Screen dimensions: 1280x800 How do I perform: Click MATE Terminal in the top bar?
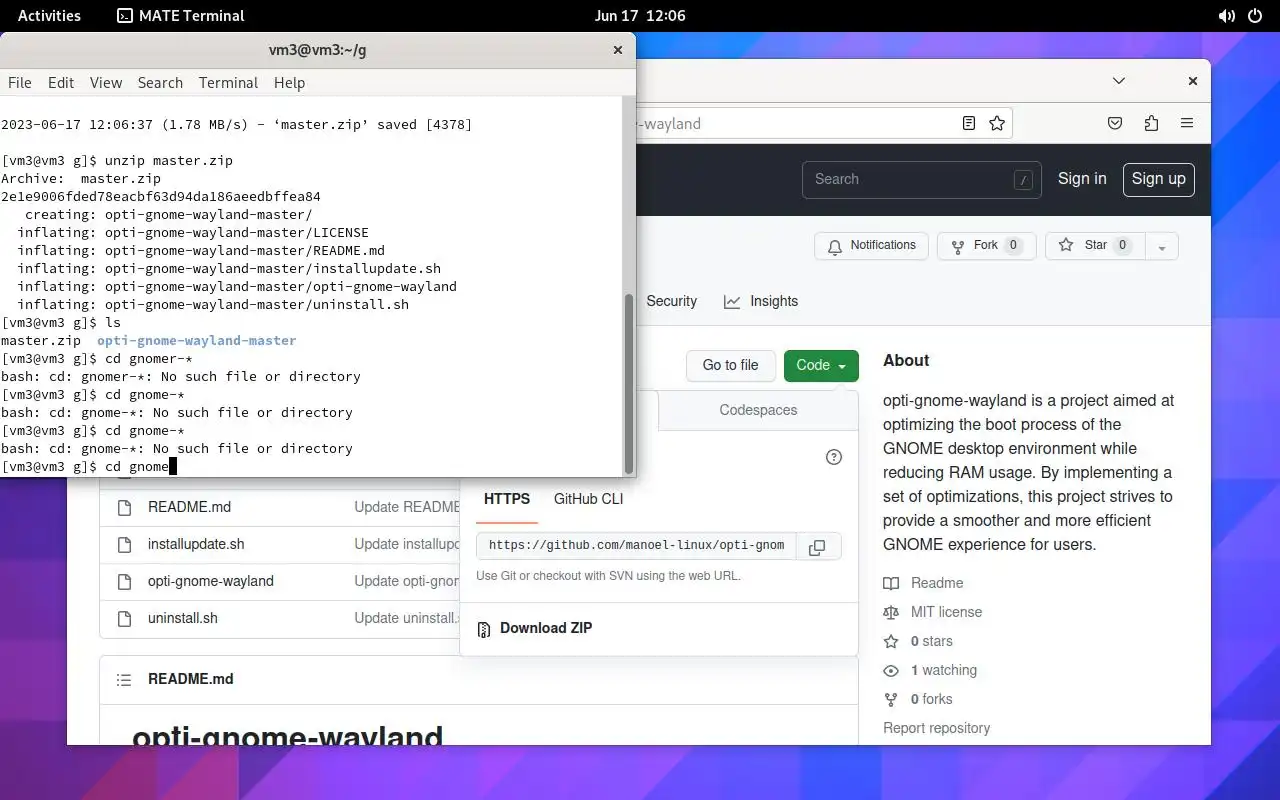(x=181, y=15)
